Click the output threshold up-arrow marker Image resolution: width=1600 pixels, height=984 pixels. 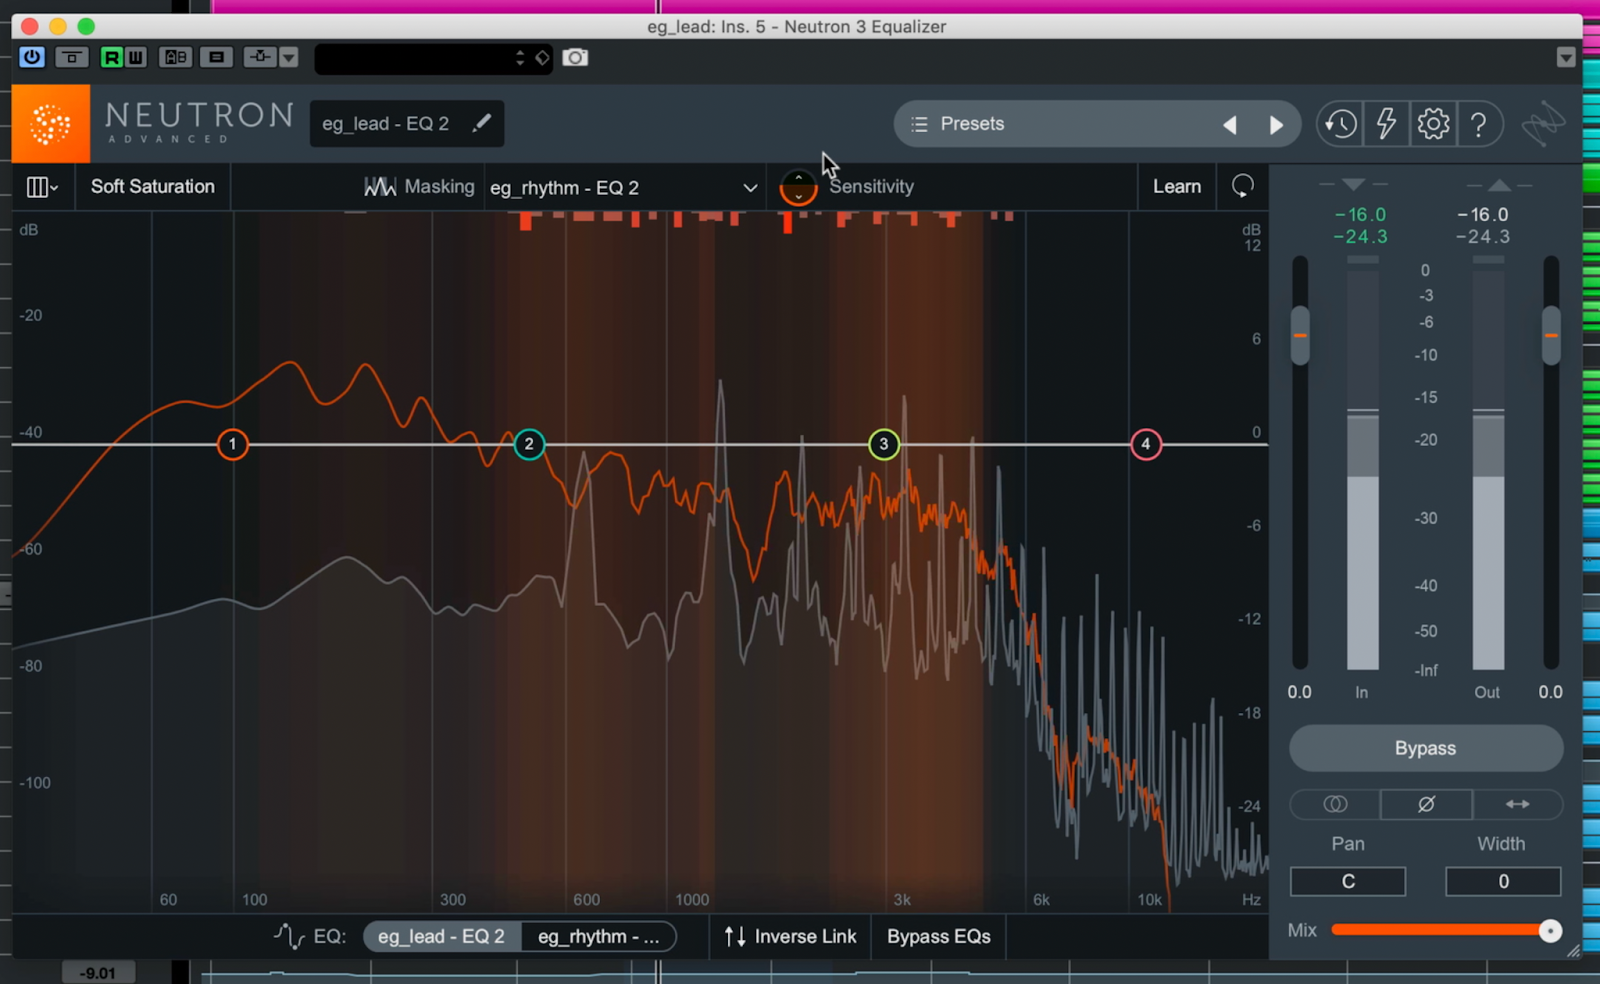click(x=1498, y=185)
